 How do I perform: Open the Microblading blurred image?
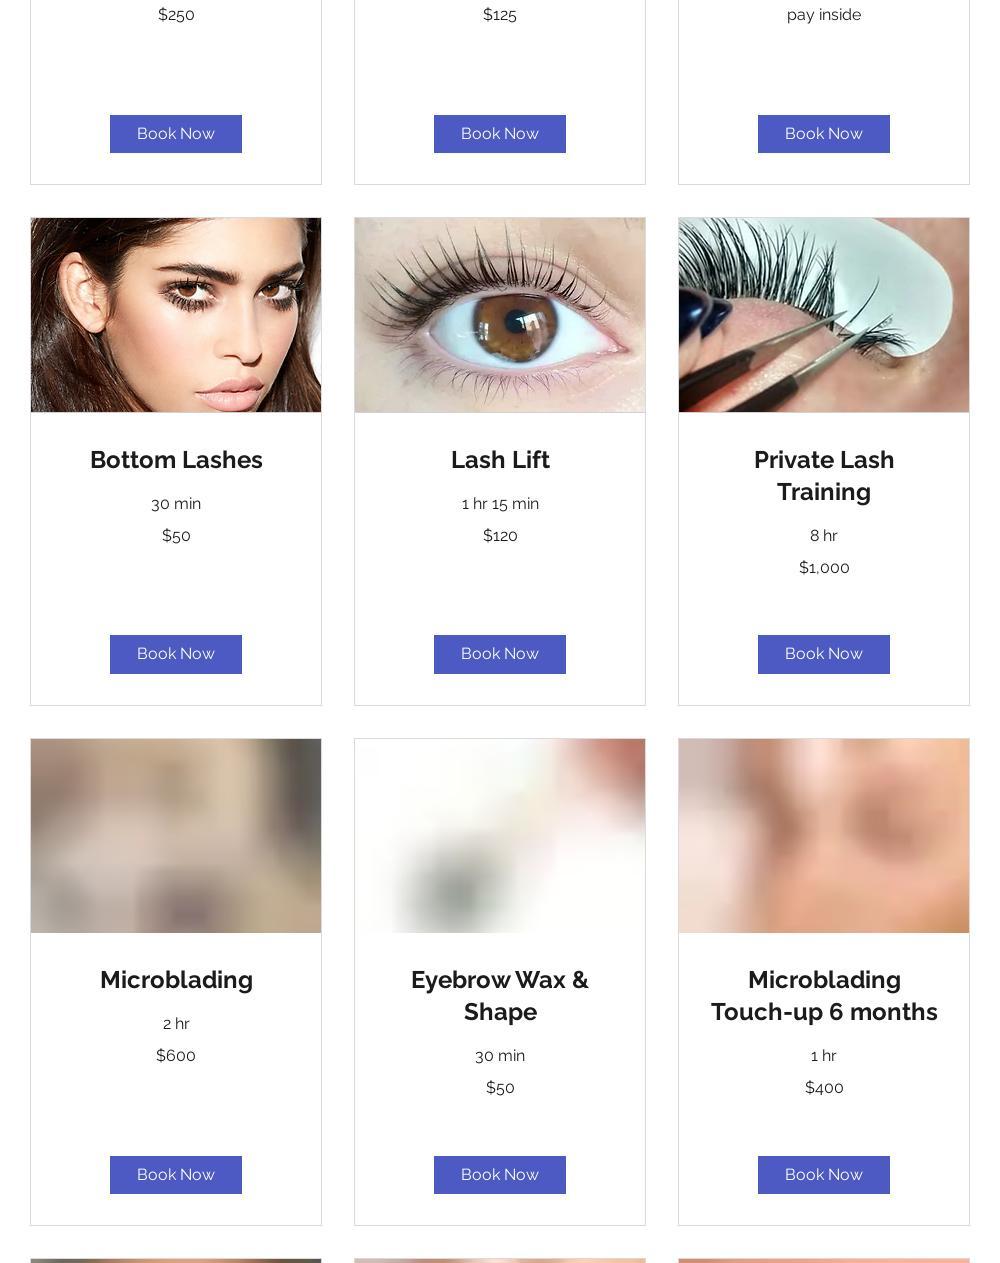[x=176, y=836]
